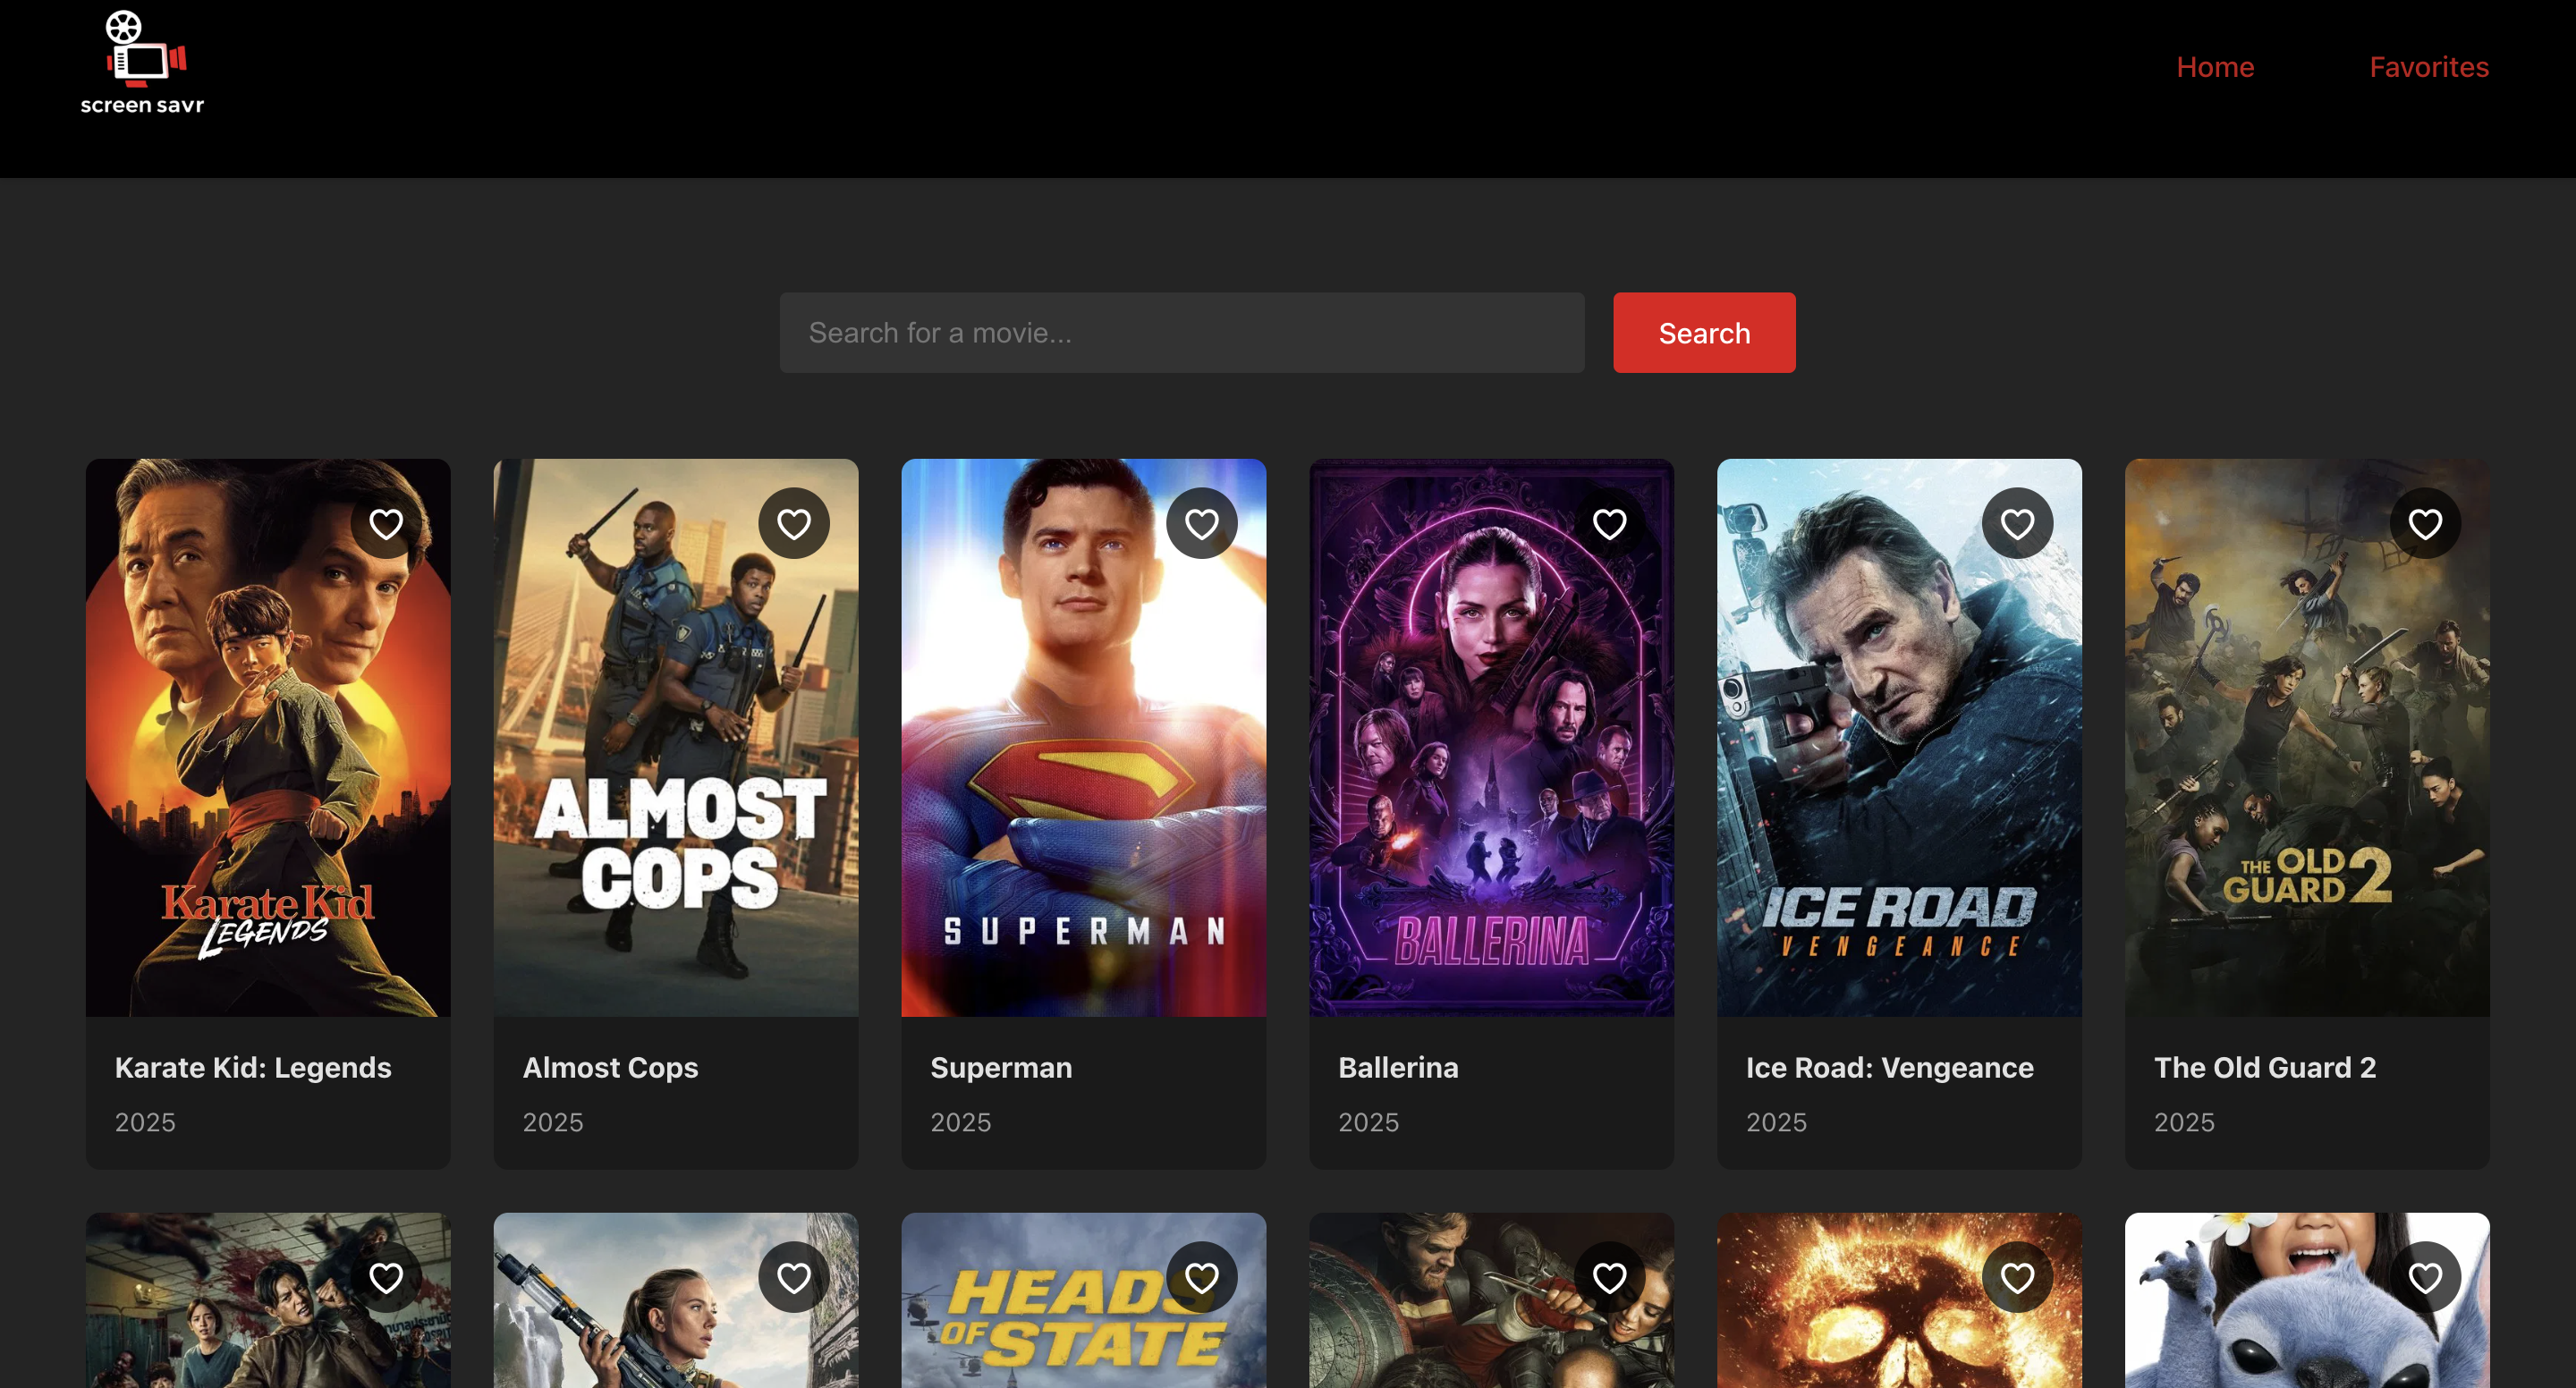Click the movie search input field

click(1181, 332)
